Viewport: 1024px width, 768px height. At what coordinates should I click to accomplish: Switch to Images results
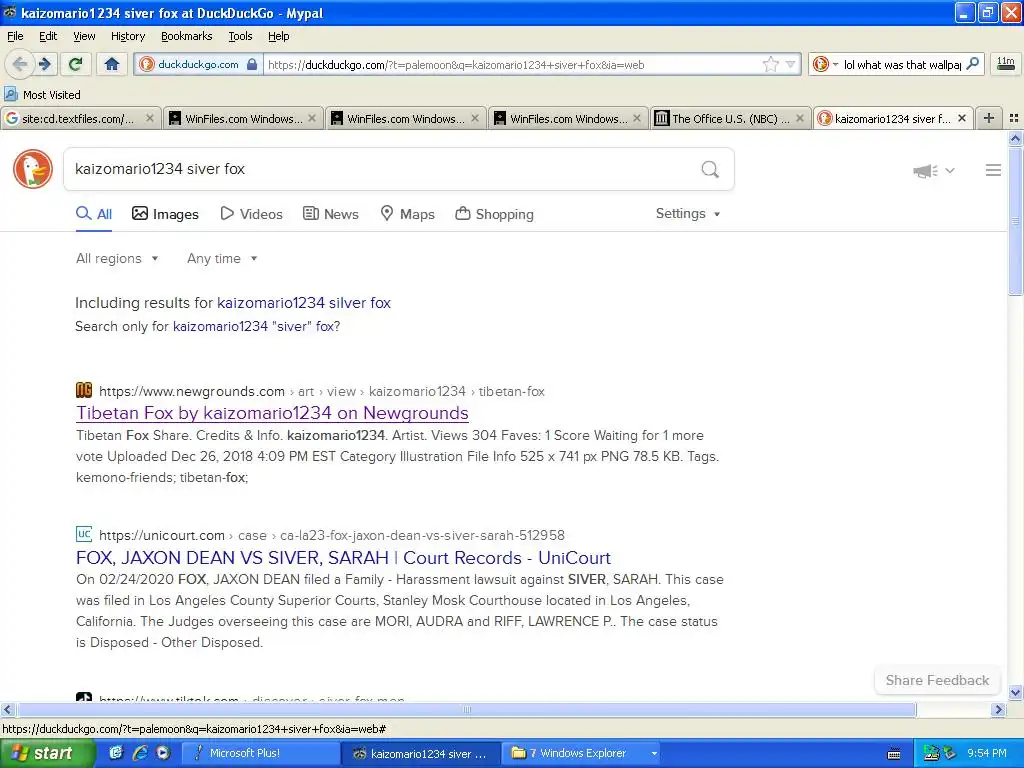point(165,214)
